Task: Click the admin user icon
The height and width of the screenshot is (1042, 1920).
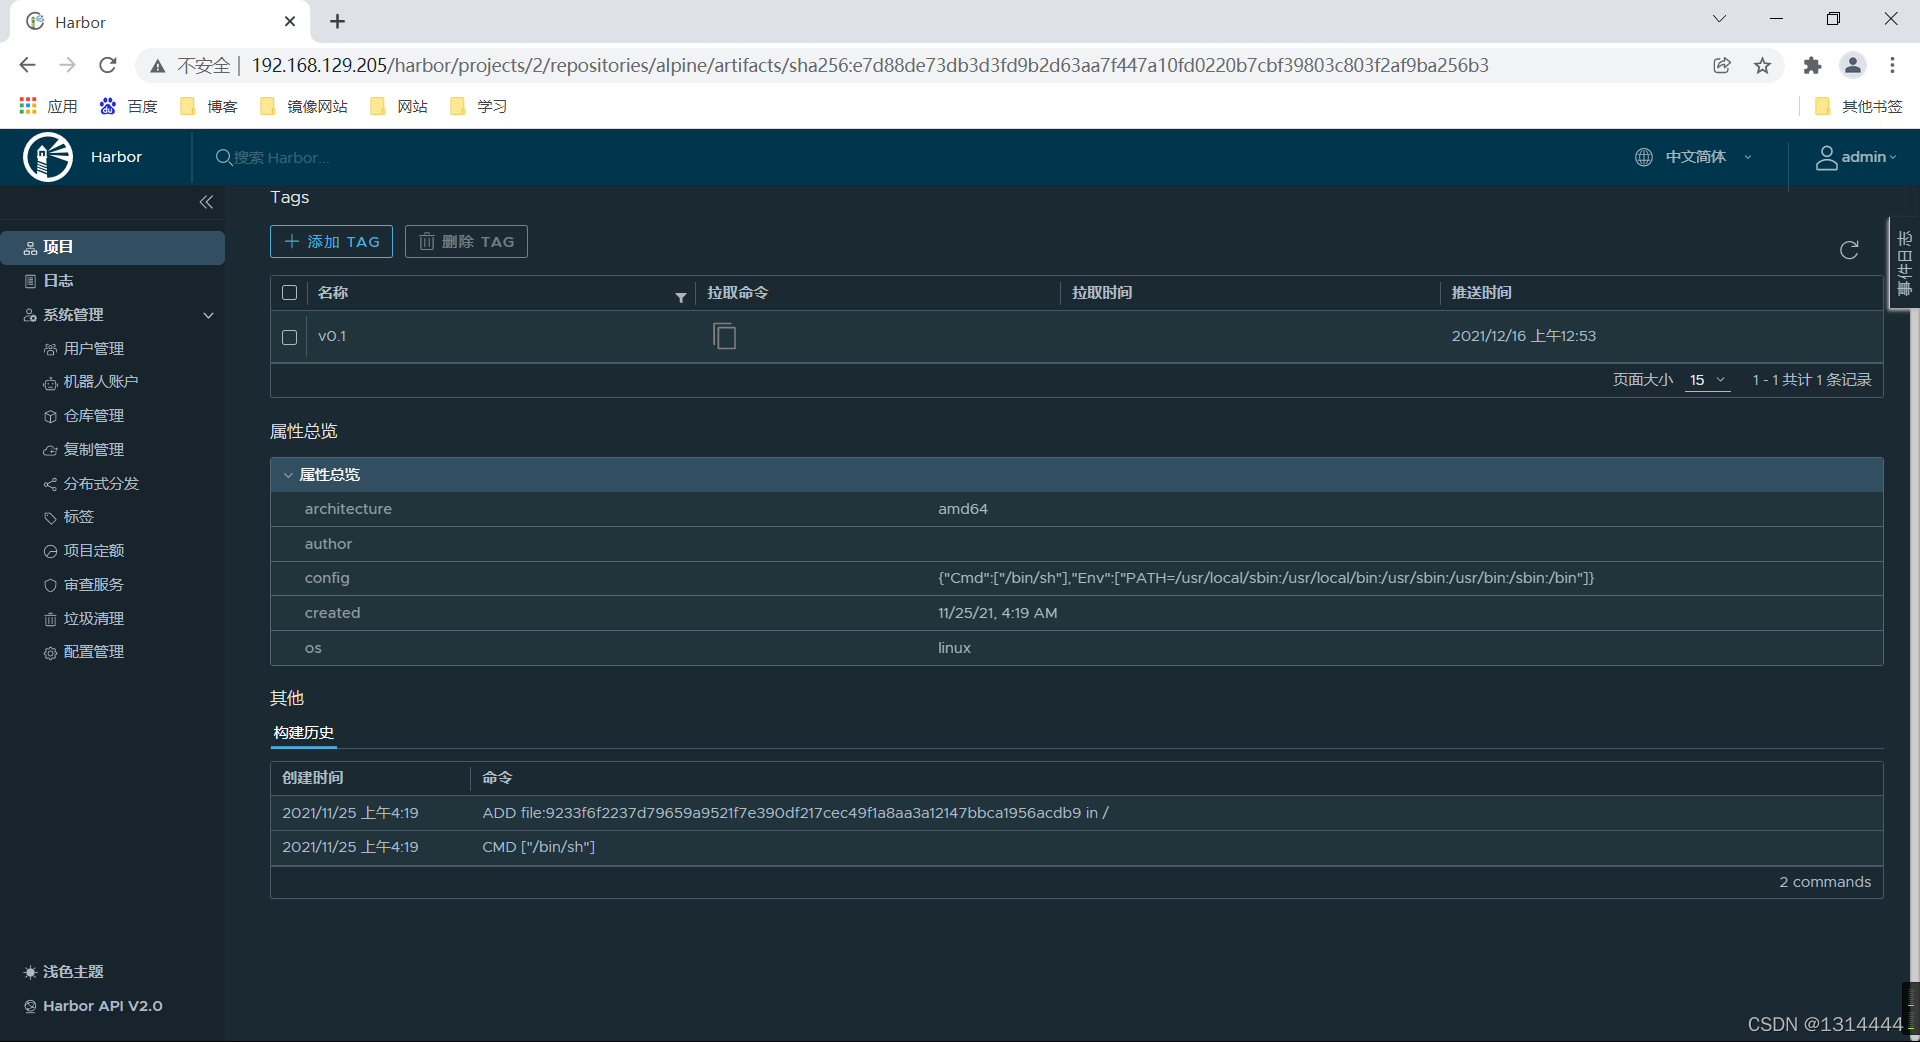Action: point(1826,157)
